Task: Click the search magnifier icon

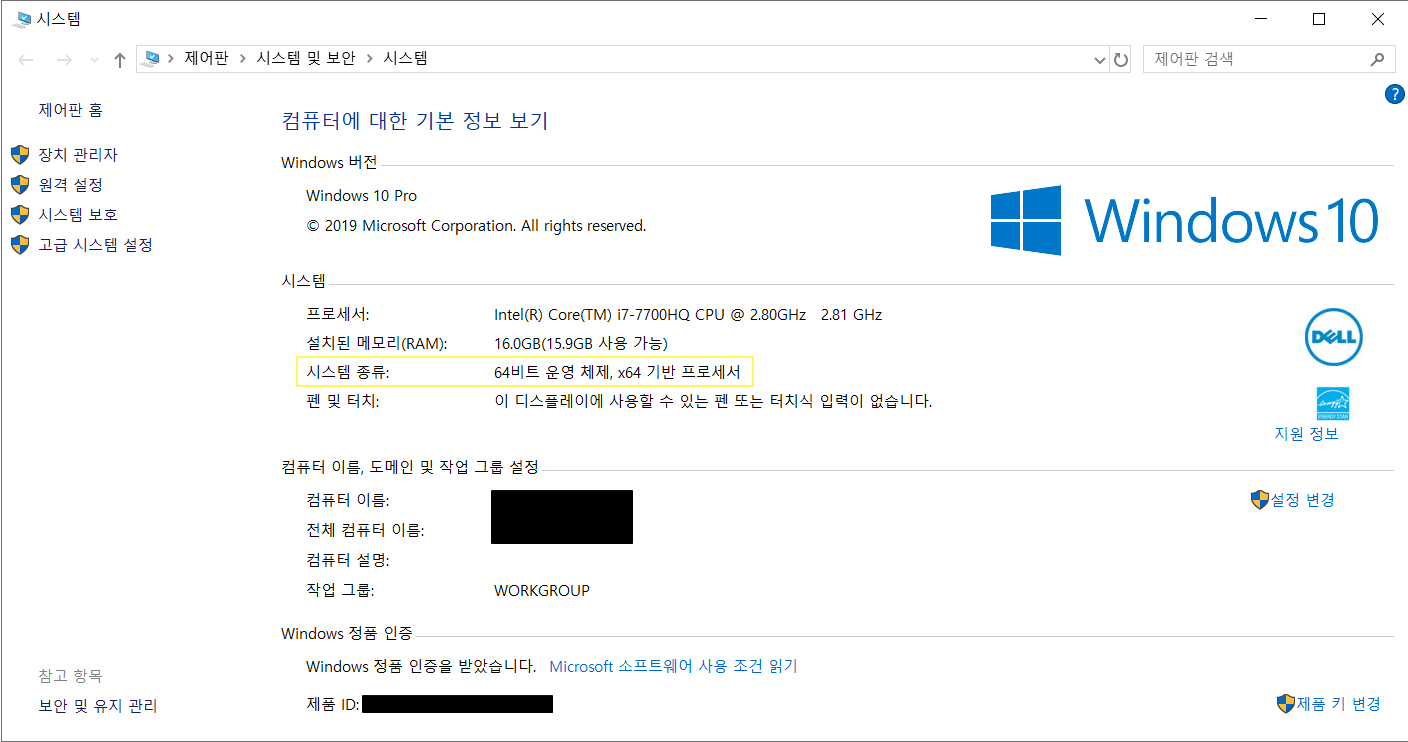Action: 1378,59
